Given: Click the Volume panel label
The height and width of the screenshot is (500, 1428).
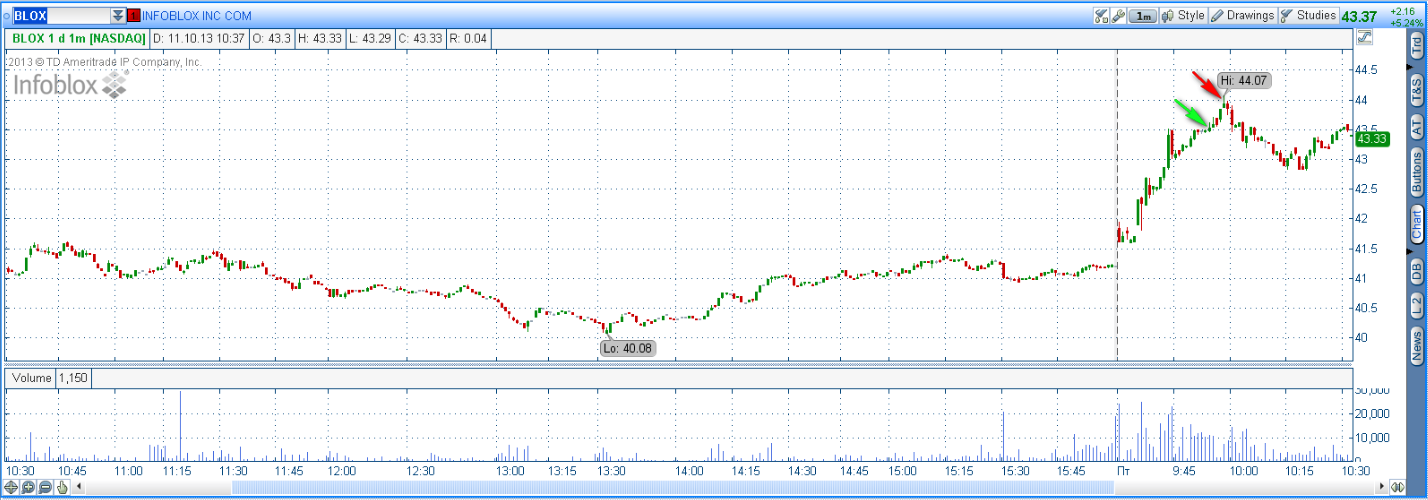Looking at the screenshot, I should 30,379.
